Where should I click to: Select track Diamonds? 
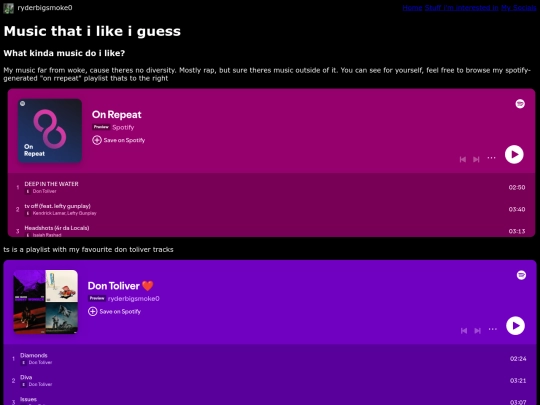click(34, 355)
